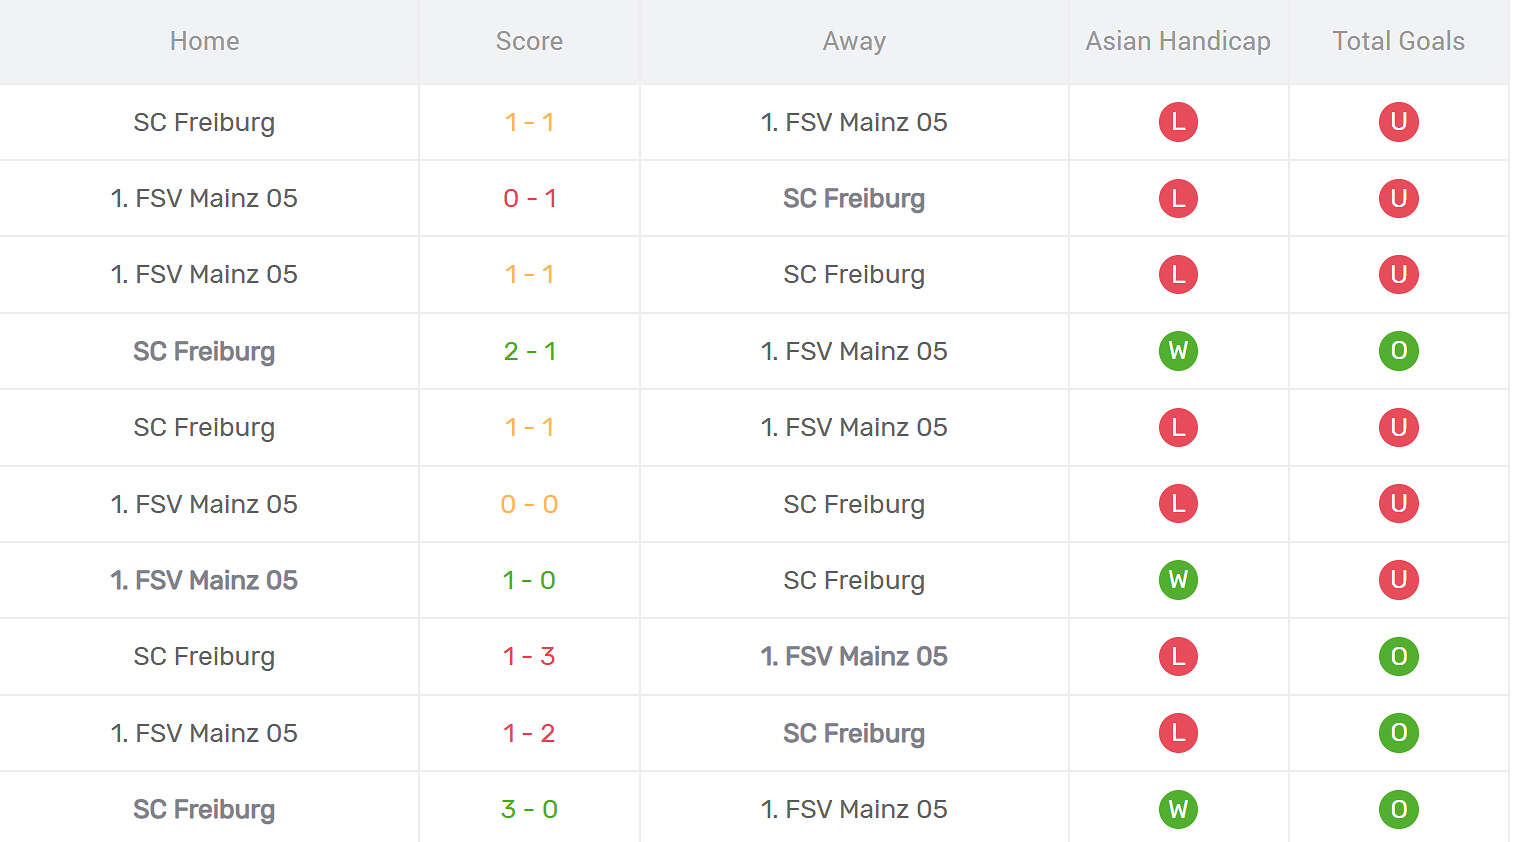
Task: Select the 0 - 0 draw score
Action: [529, 504]
